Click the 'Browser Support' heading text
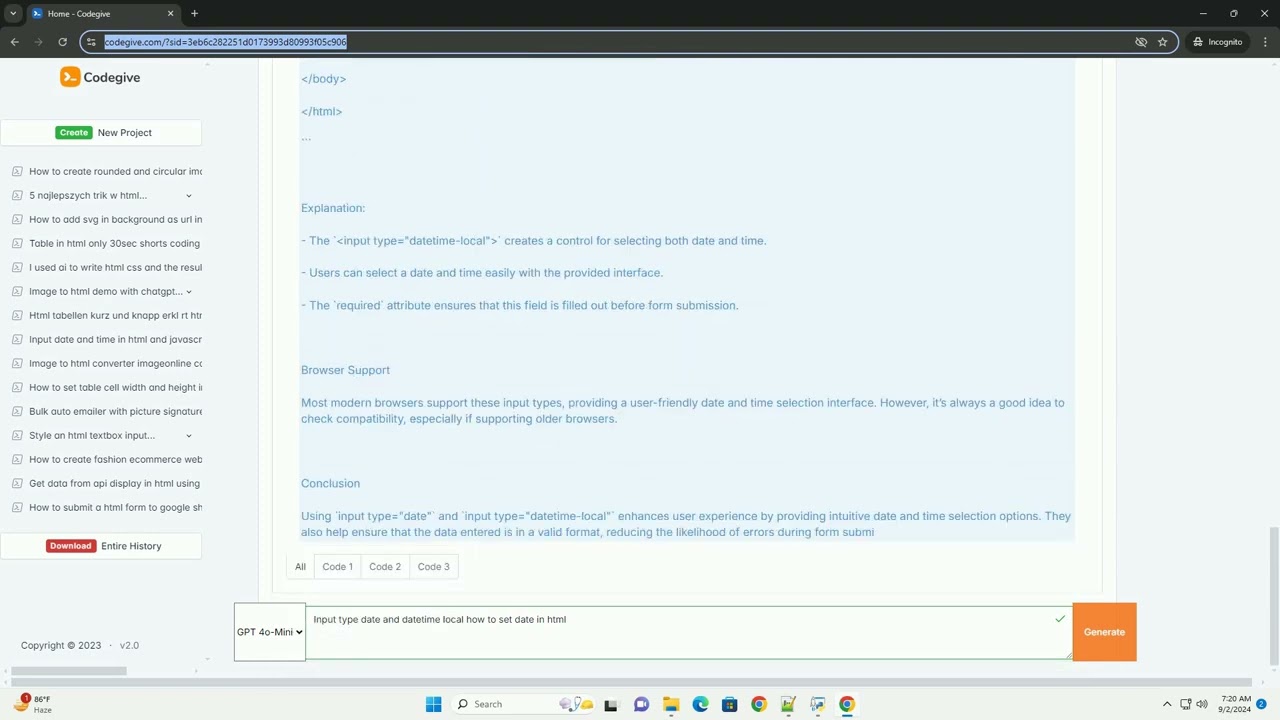 (x=345, y=370)
